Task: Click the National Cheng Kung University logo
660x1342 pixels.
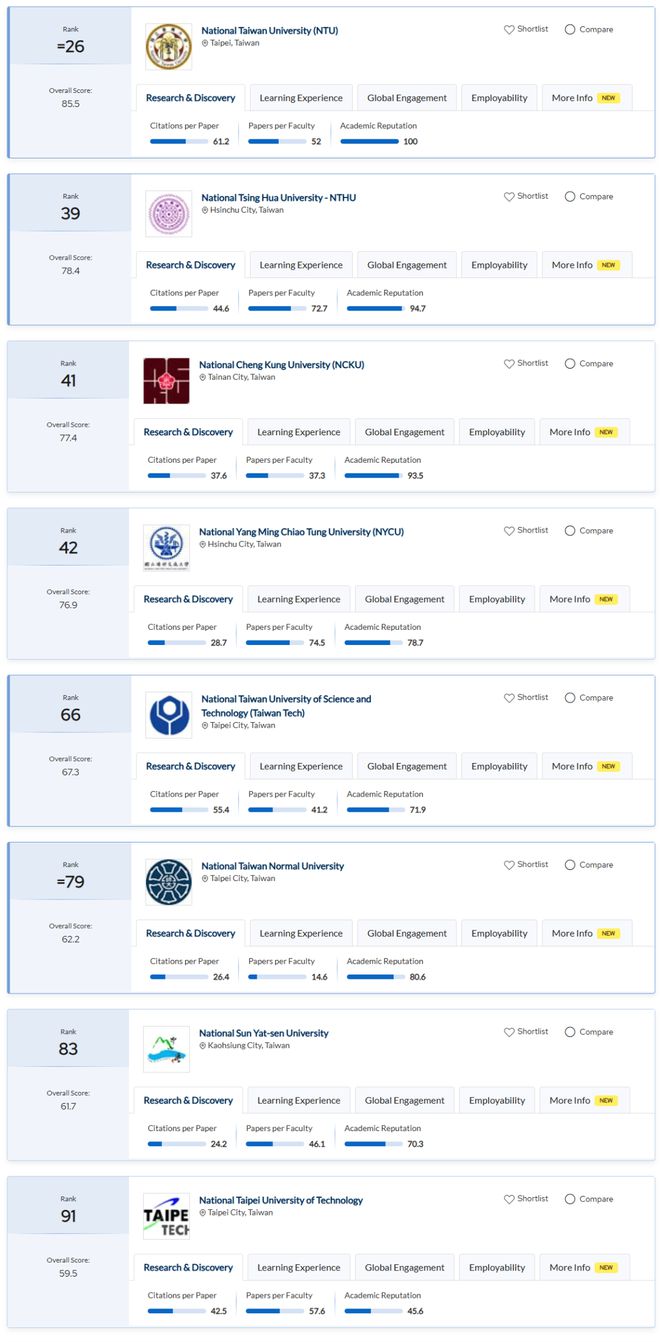Action: coord(166,381)
